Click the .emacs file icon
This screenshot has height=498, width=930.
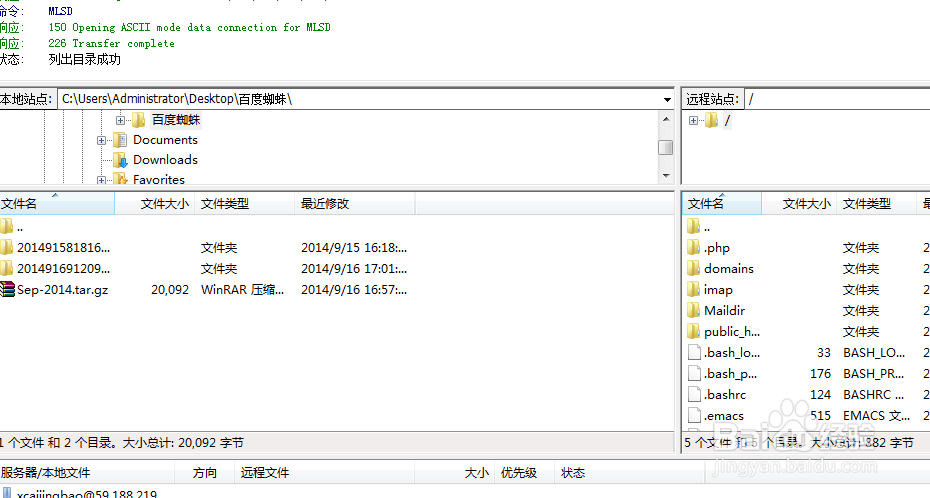[694, 415]
